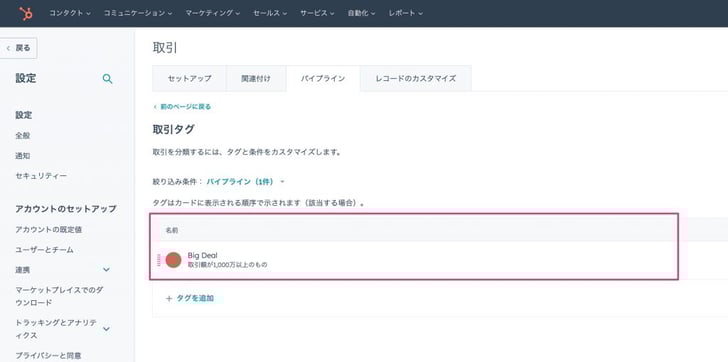Open the 自動化 menu
728x362 pixels.
pyautogui.click(x=361, y=13)
